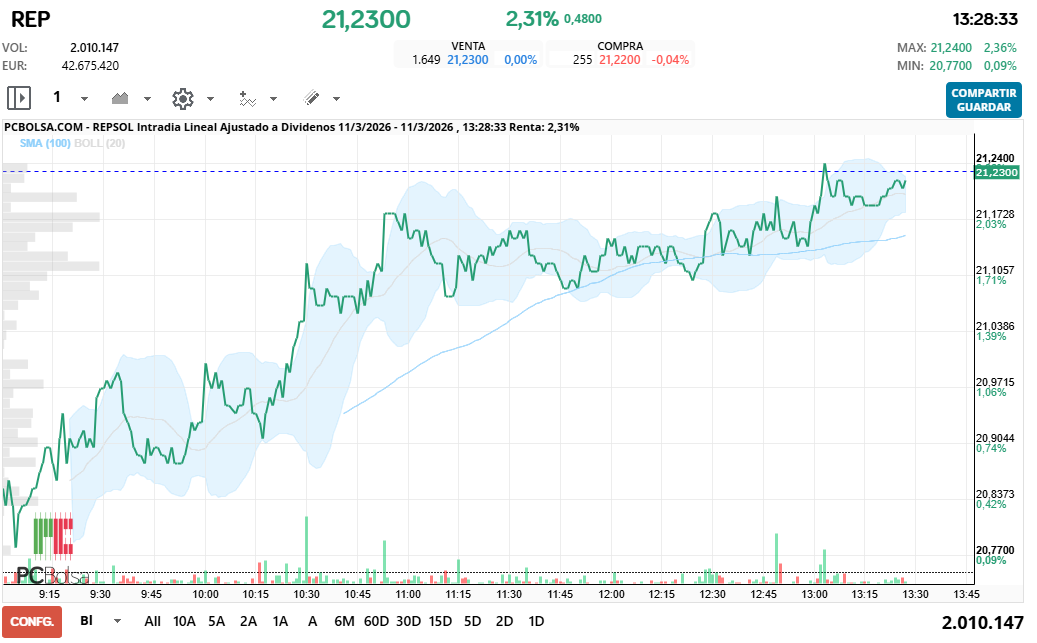
Task: Toggle the sidebar panel icon
Action: (17, 98)
